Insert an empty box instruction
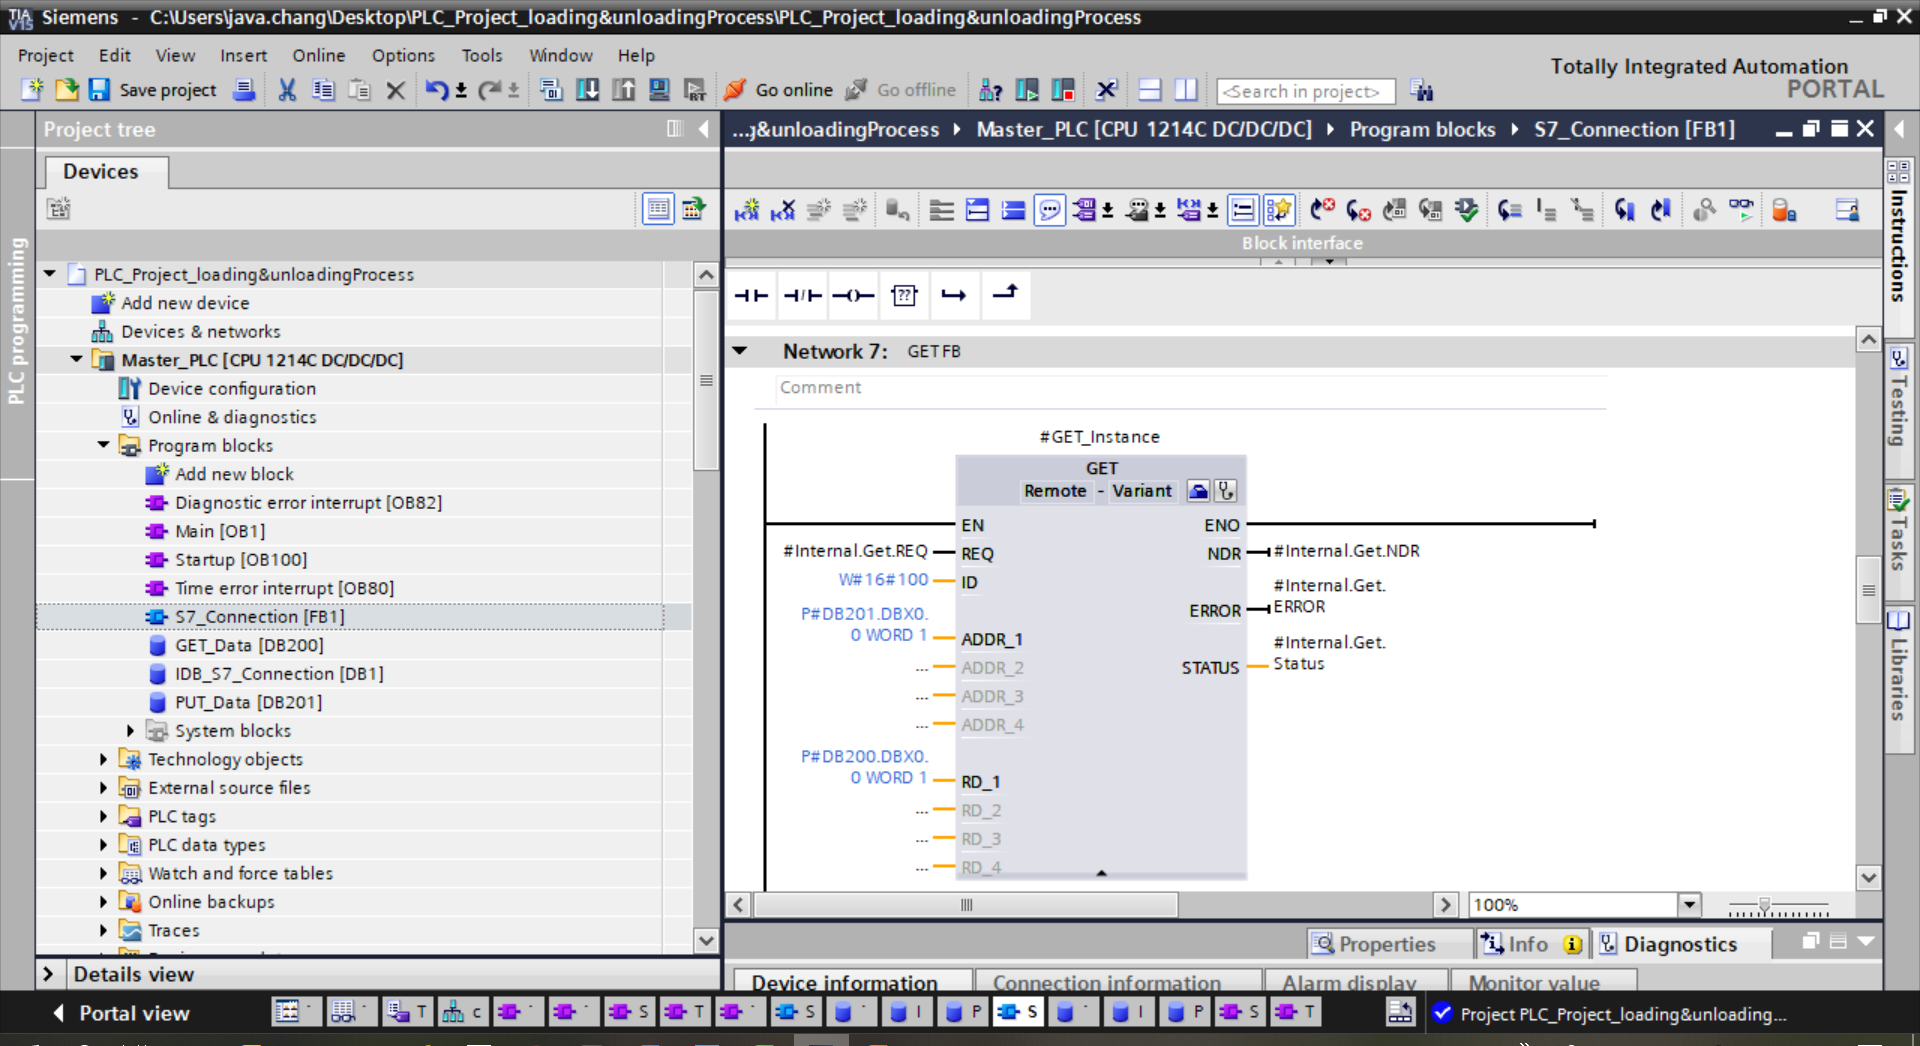This screenshot has width=1920, height=1046. tap(904, 295)
